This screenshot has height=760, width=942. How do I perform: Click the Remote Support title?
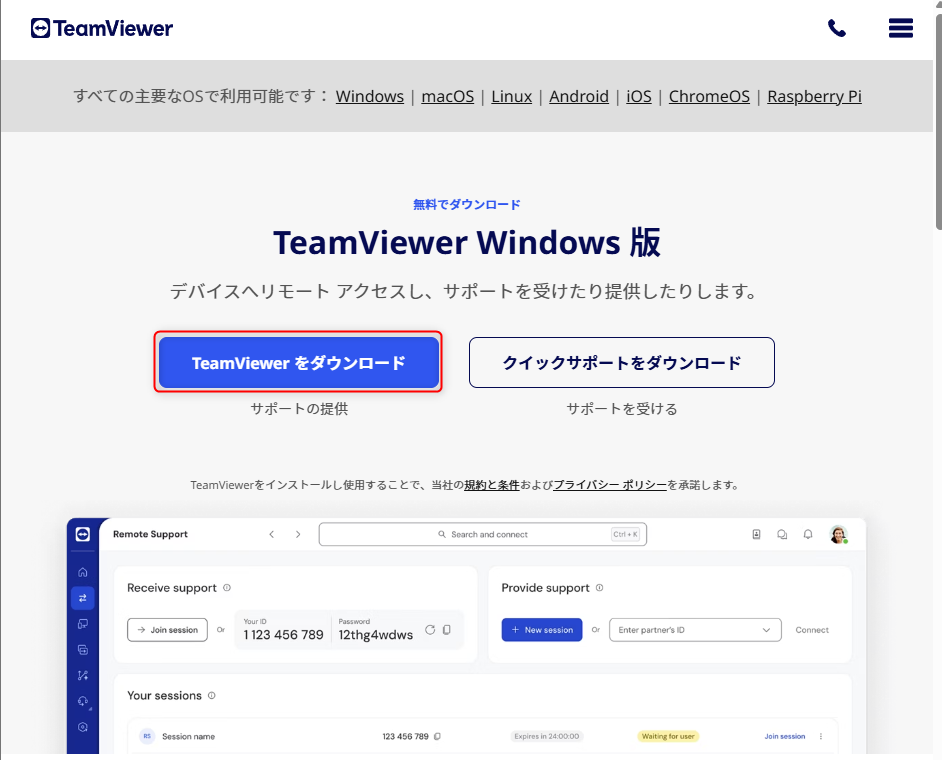click(150, 534)
